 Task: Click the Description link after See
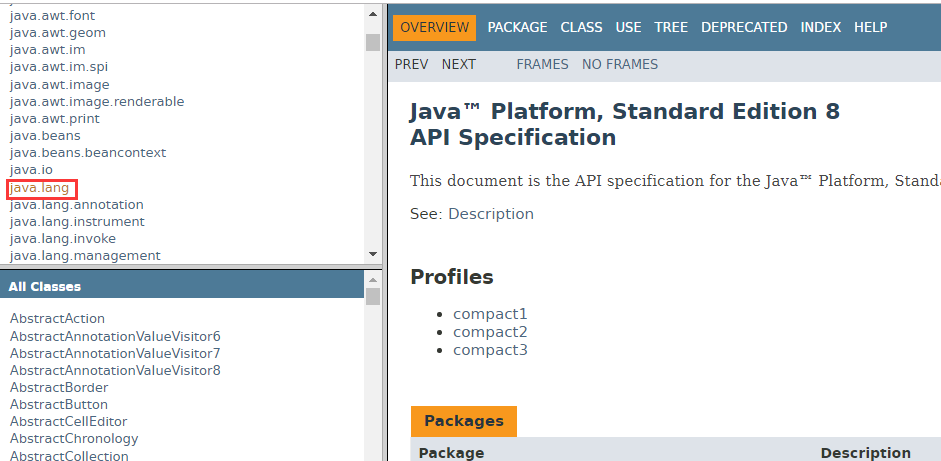[490, 214]
